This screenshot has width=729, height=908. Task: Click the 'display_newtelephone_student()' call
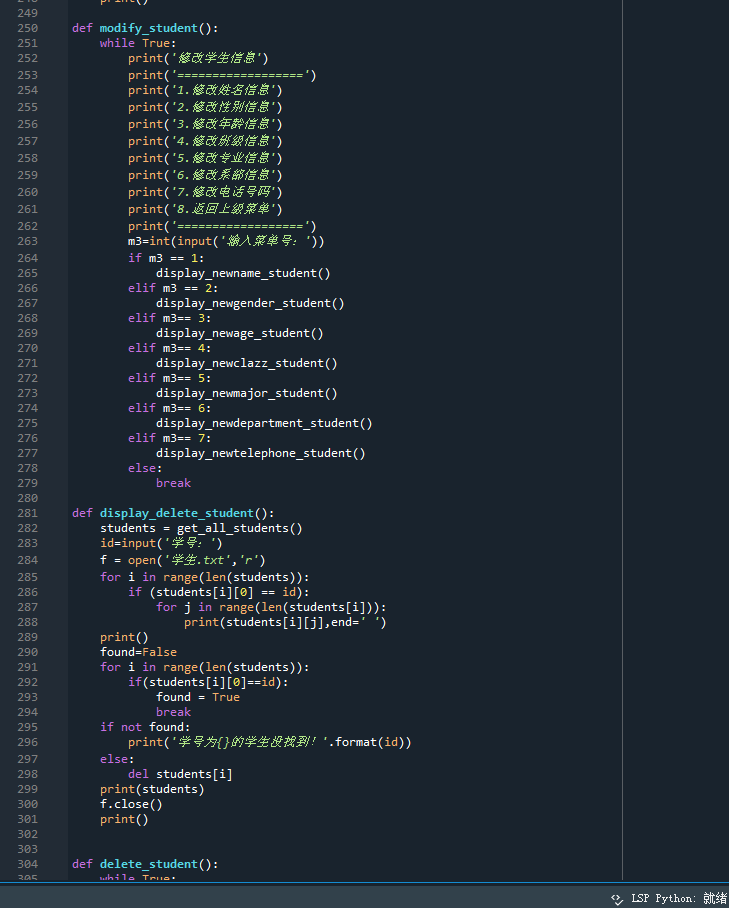pos(261,453)
